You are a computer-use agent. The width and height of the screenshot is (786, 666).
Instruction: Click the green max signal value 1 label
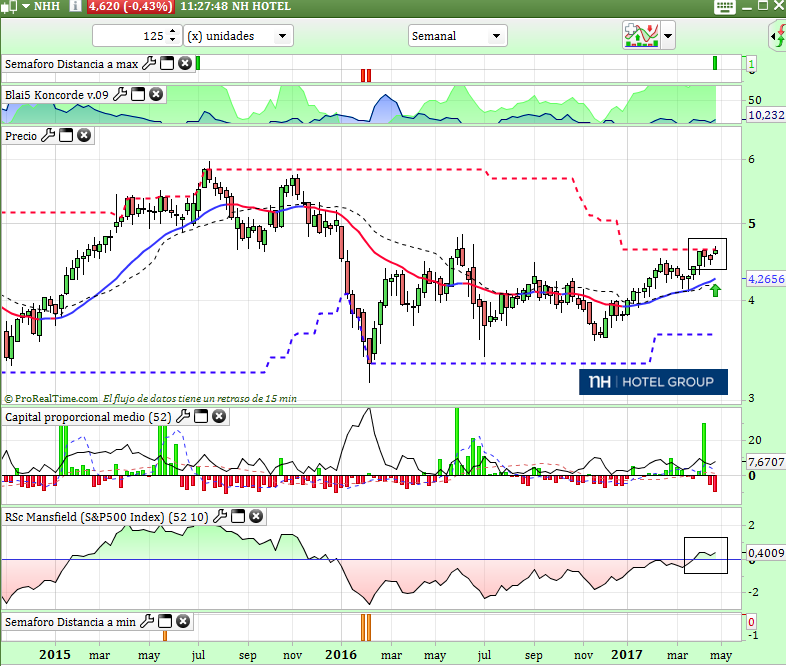(751, 64)
